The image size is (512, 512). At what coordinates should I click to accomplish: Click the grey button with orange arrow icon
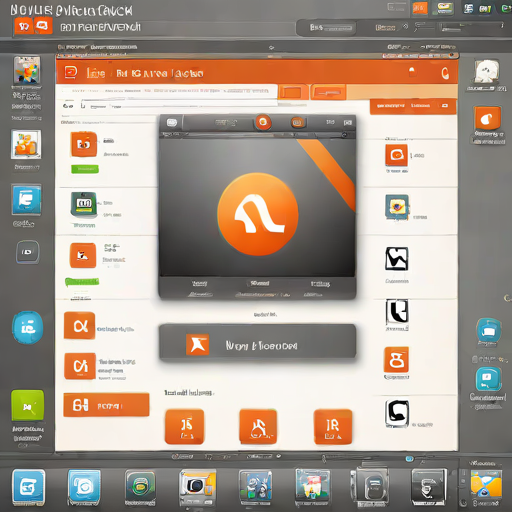pos(257,343)
